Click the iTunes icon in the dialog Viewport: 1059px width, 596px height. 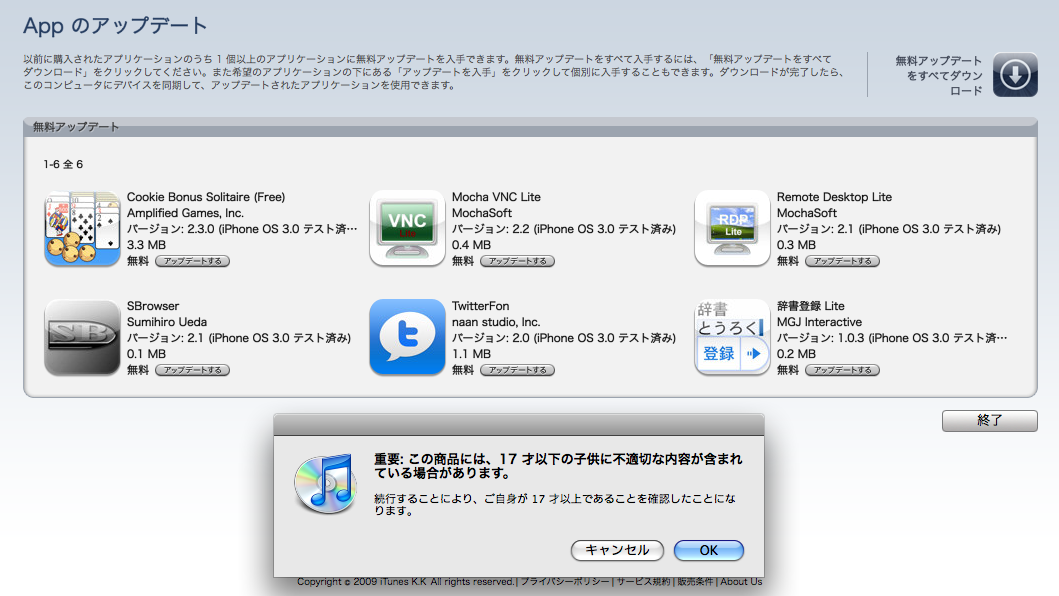[x=326, y=484]
